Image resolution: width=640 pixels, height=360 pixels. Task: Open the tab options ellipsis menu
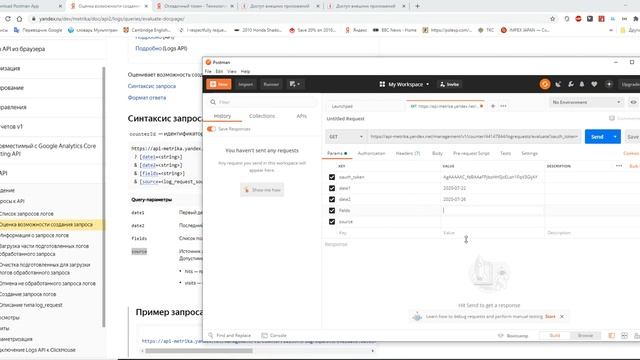coord(503,106)
